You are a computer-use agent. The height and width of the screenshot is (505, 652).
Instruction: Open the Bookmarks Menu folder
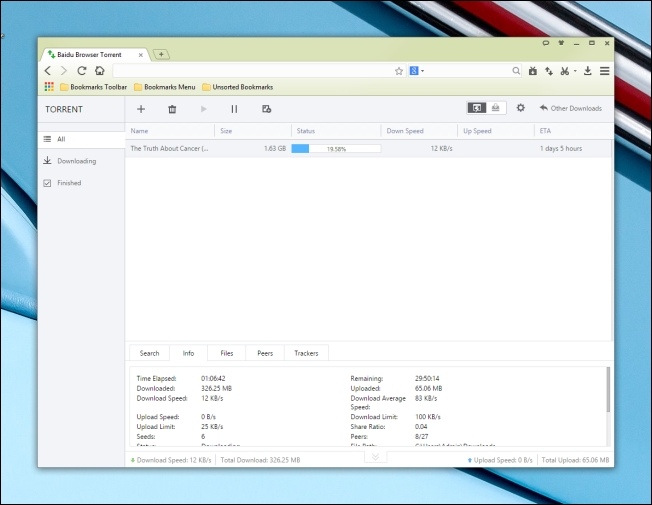(165, 87)
